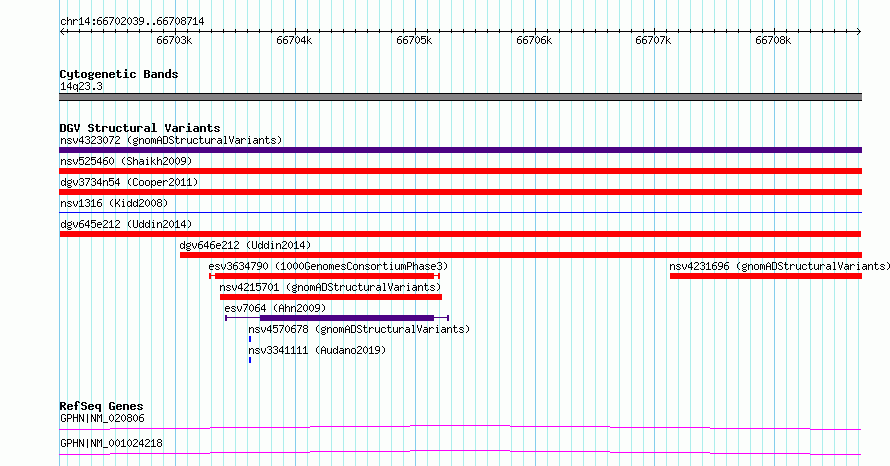Click the Cytogenetic Bands track title

coord(119,74)
